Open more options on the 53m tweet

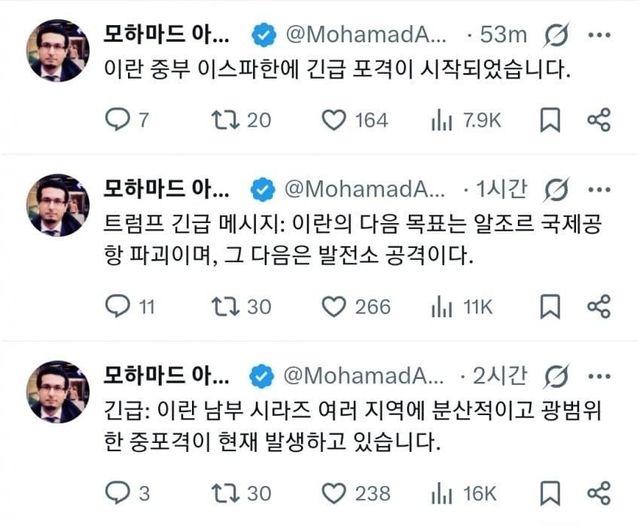click(x=600, y=35)
